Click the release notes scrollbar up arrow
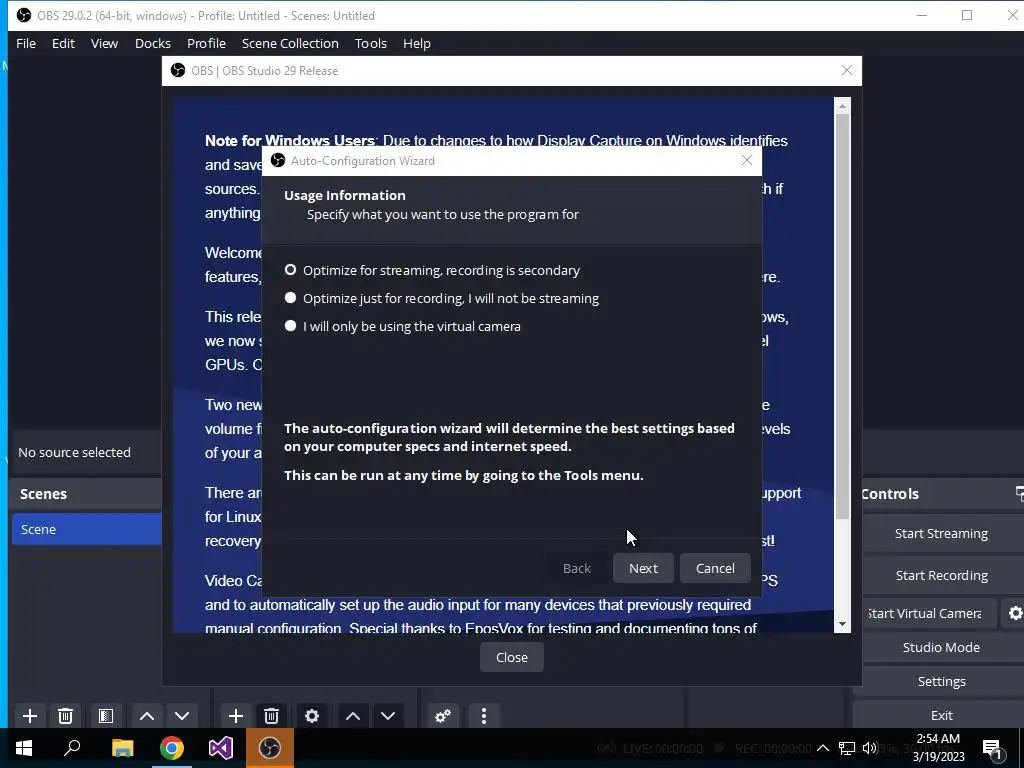Viewport: 1024px width, 768px height. (842, 106)
